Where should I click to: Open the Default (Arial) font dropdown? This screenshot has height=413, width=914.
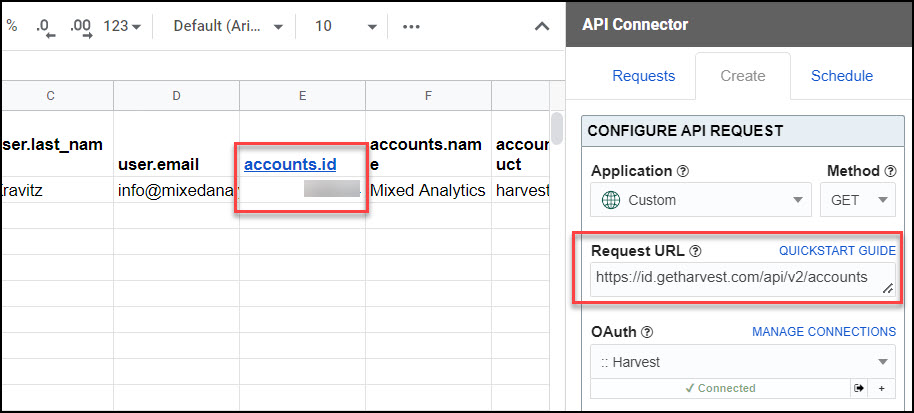[x=228, y=26]
